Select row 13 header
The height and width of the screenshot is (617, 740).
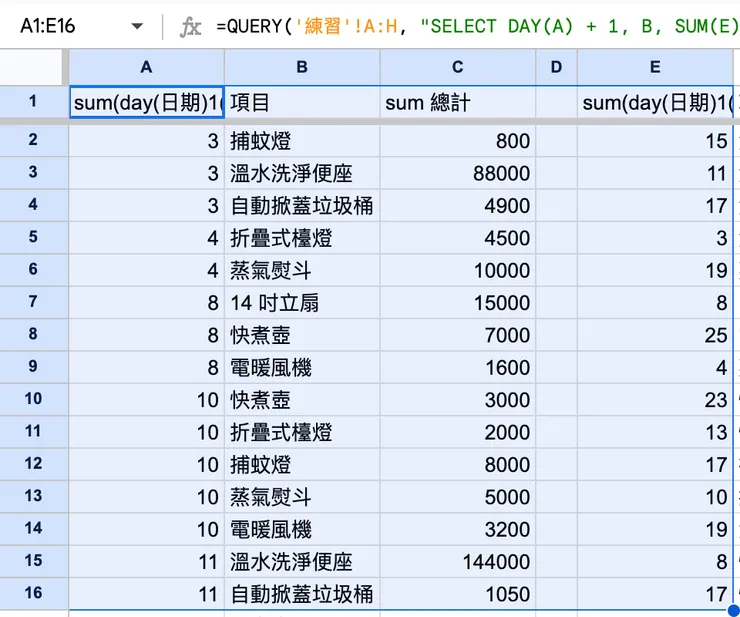coord(33,496)
